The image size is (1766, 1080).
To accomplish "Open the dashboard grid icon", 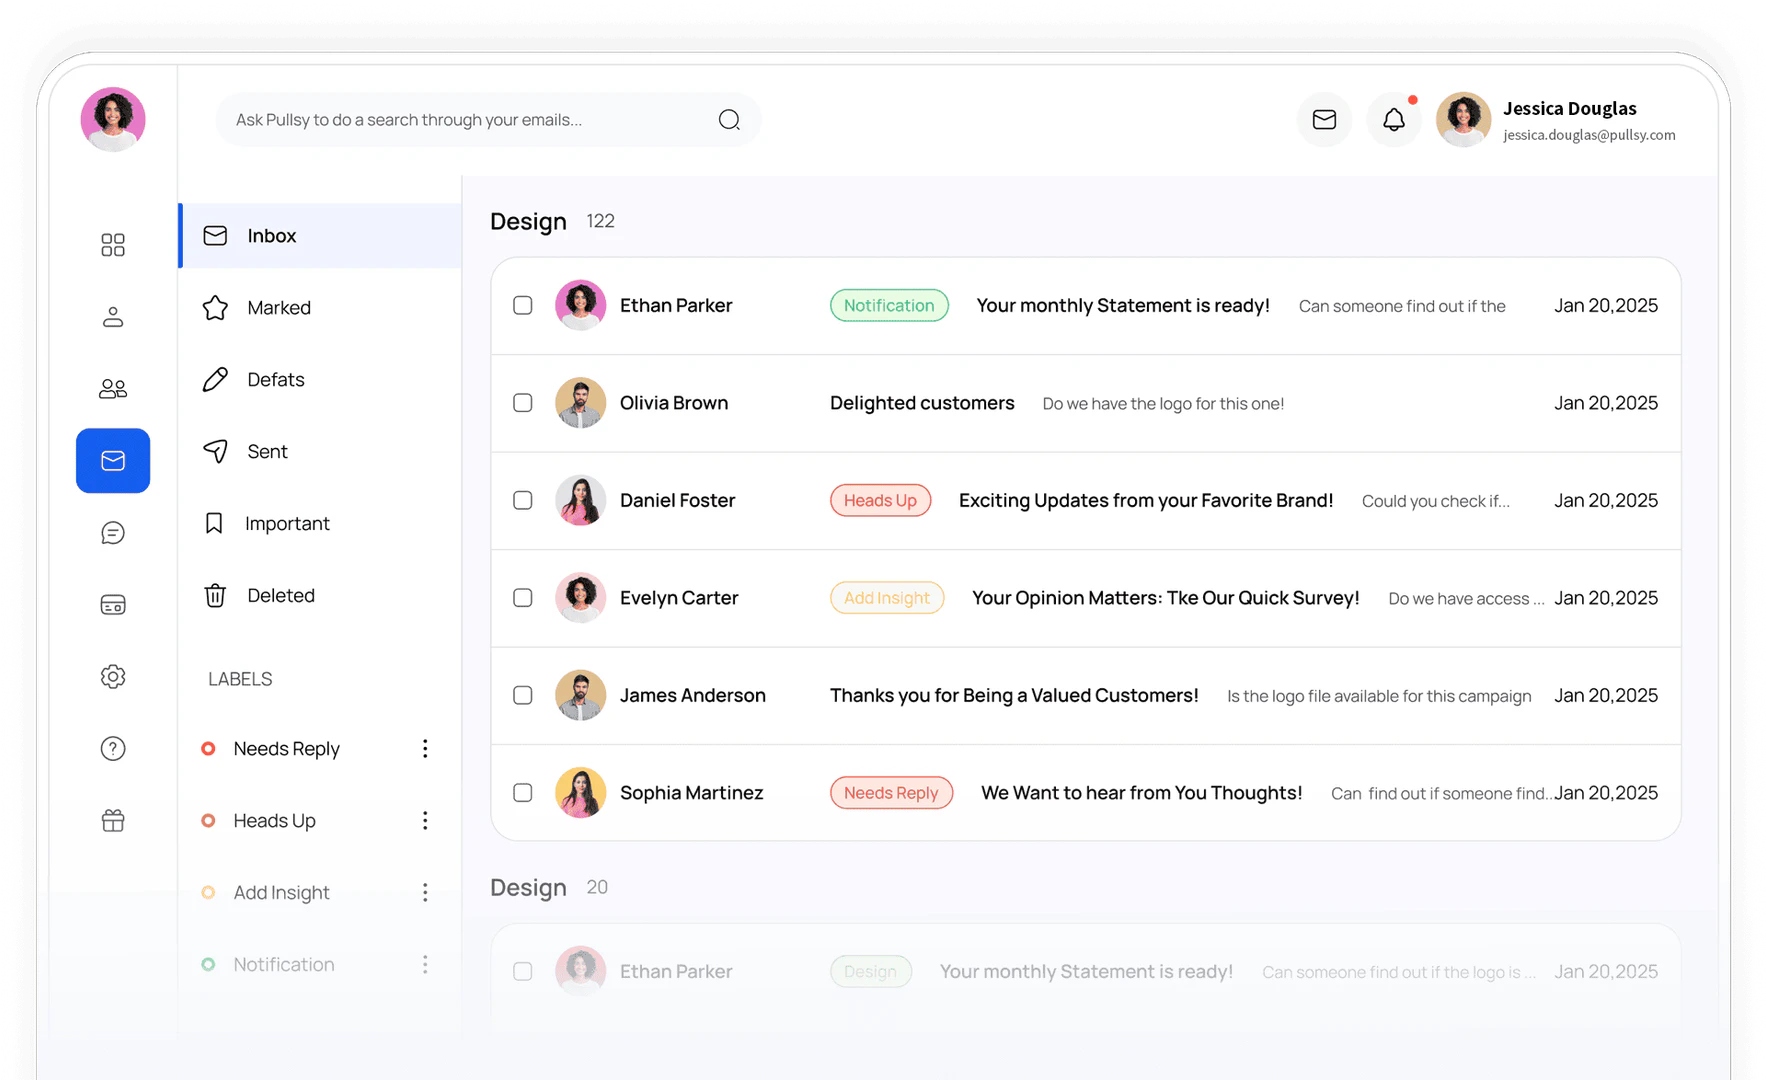I will 112,244.
